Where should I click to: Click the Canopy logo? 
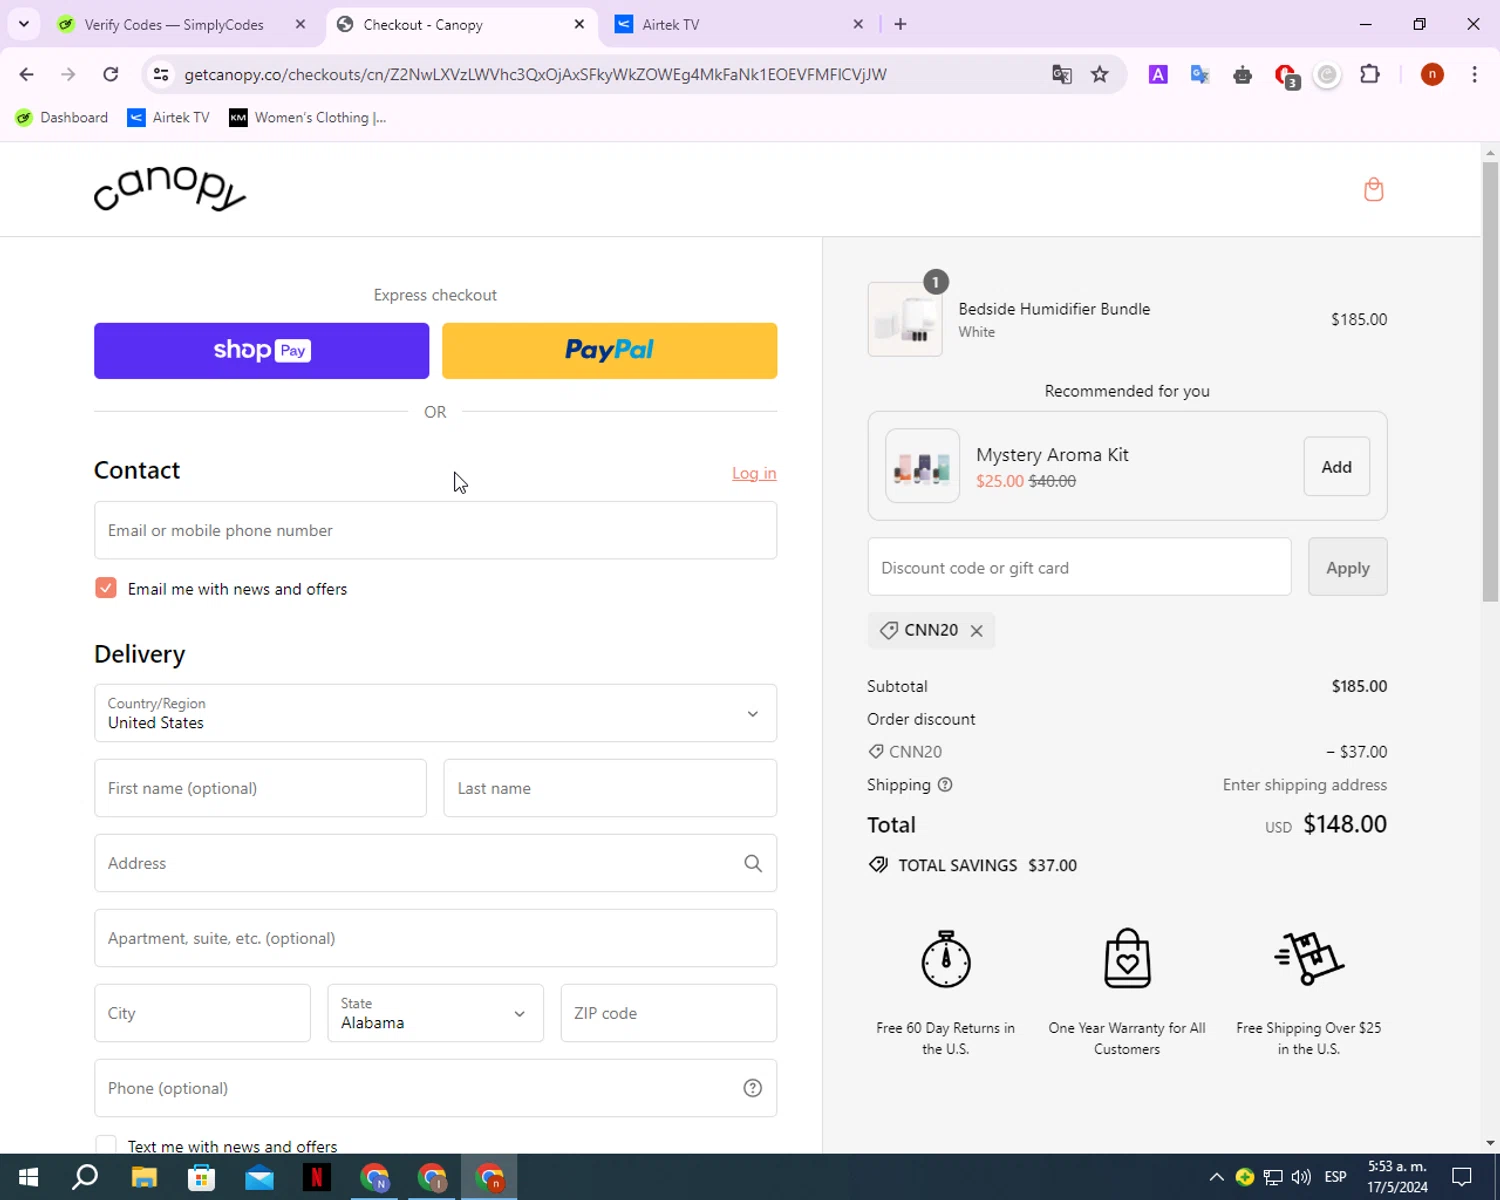[x=170, y=188]
